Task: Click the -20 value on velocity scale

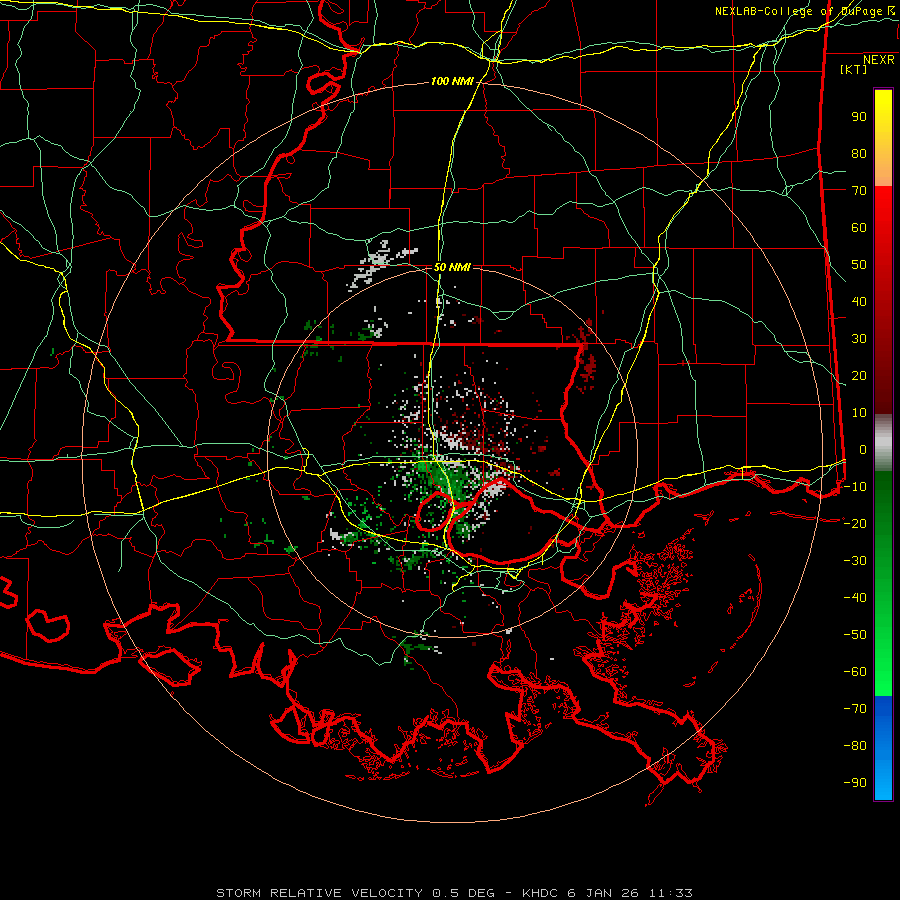Action: (855, 524)
